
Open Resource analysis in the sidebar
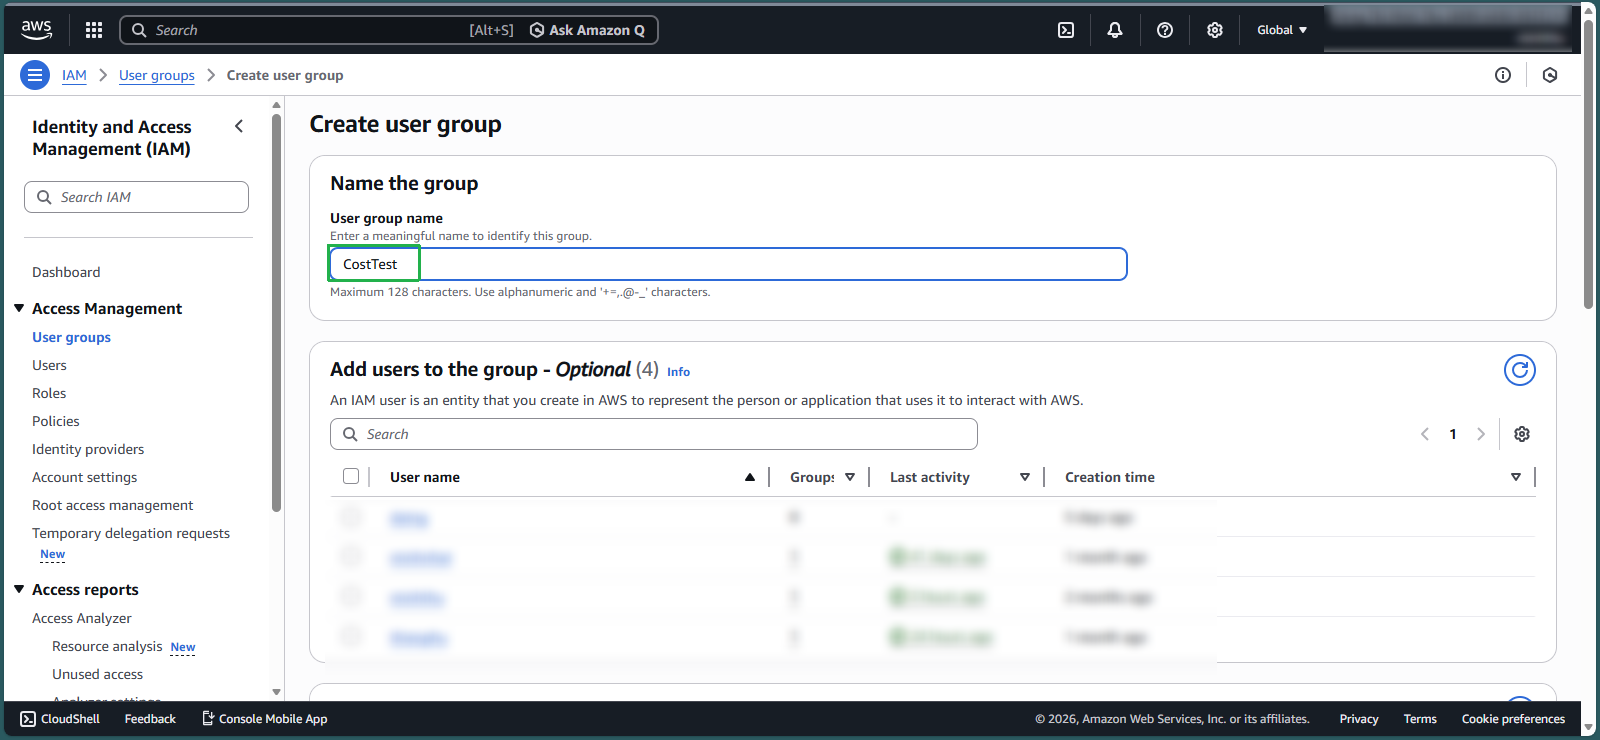point(107,646)
